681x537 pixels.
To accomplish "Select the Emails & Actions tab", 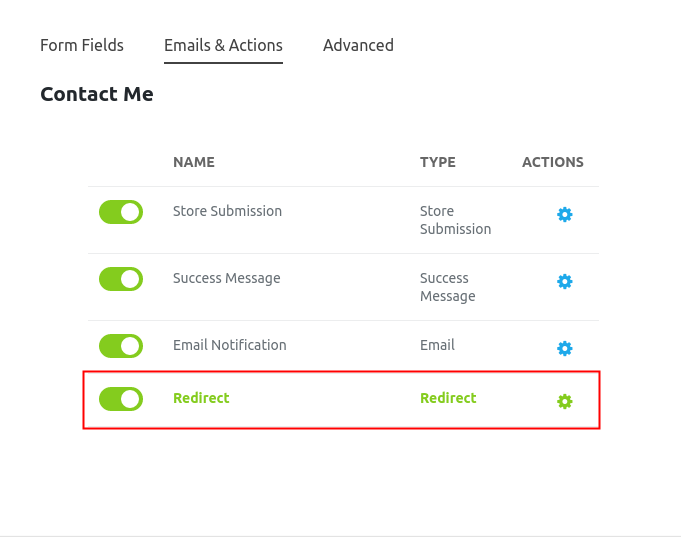I will coord(223,45).
